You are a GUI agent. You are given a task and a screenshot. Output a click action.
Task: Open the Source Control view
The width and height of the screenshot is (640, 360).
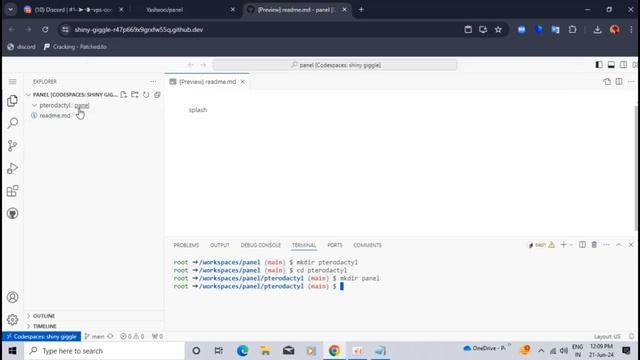(13, 146)
